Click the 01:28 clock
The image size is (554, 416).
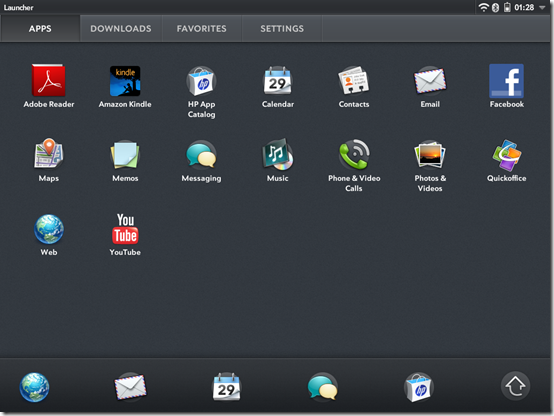[524, 7]
